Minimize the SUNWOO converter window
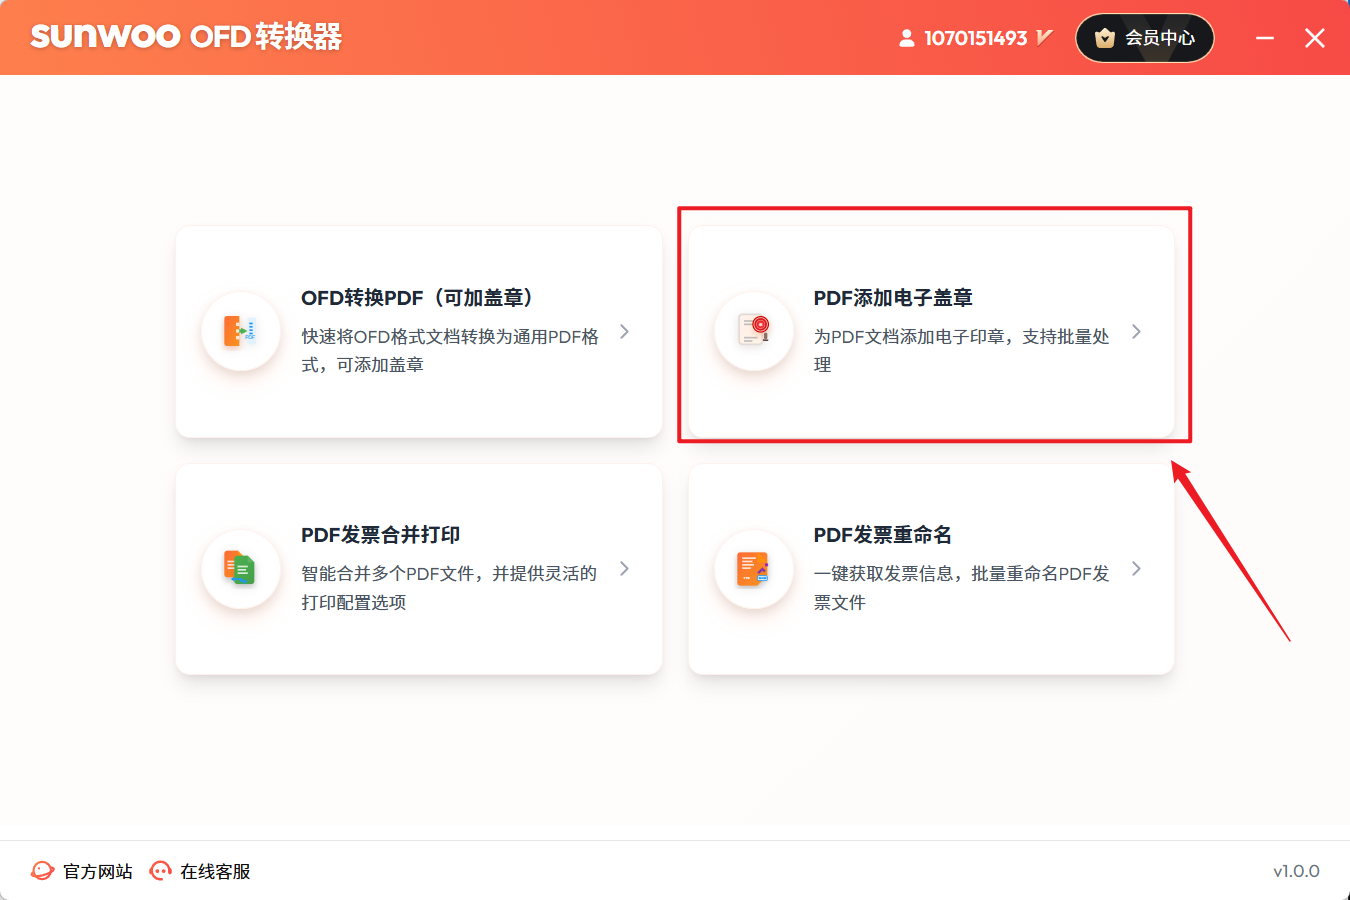 click(1265, 38)
